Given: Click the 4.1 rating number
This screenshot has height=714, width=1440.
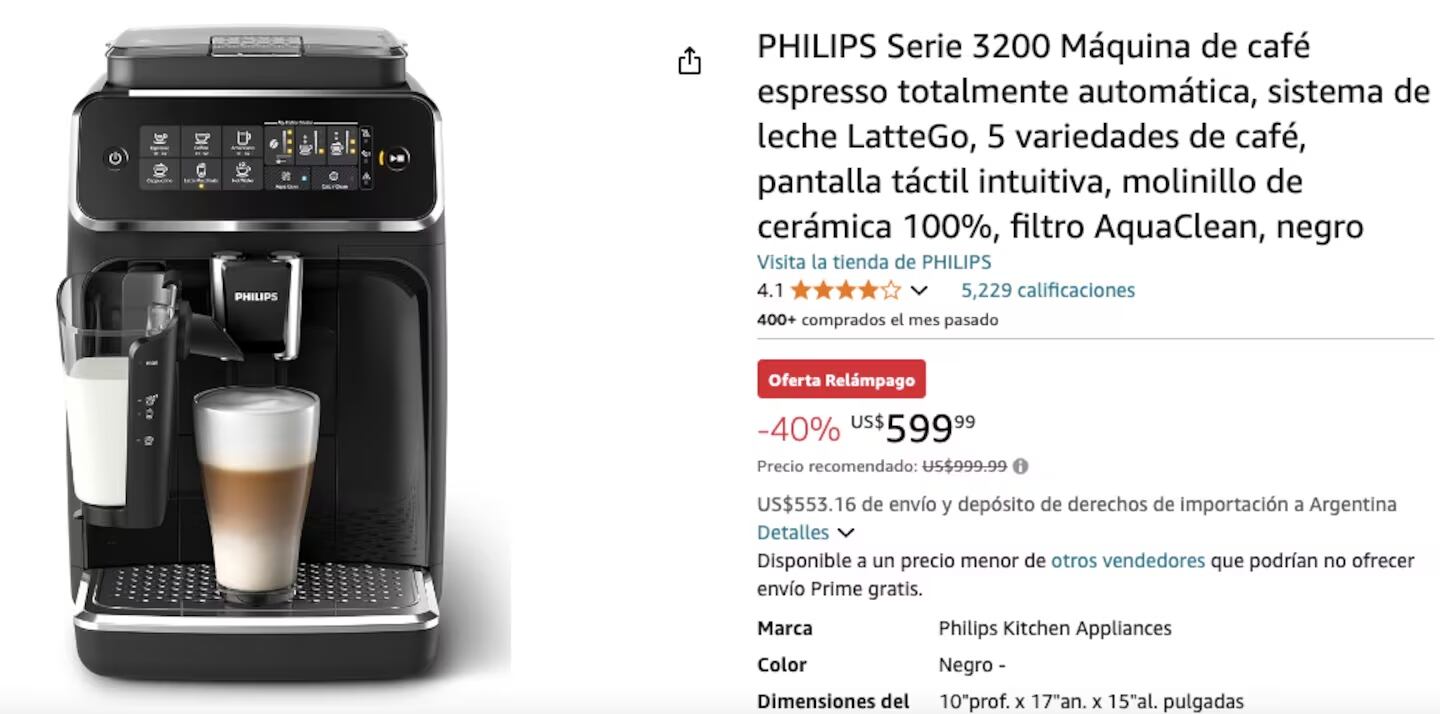Looking at the screenshot, I should (x=770, y=291).
